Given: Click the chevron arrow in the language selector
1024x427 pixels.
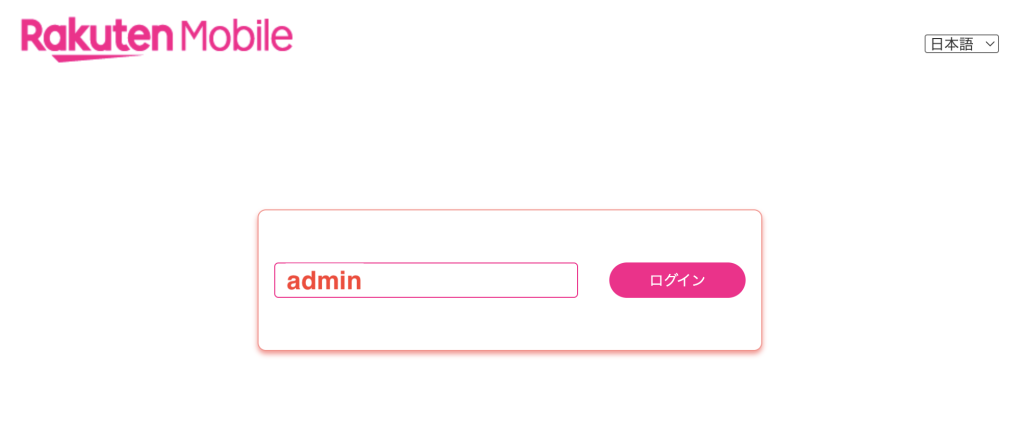Looking at the screenshot, I should (x=990, y=44).
